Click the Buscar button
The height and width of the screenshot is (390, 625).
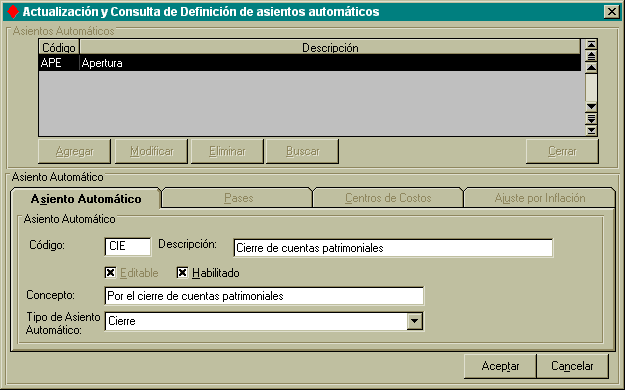click(303, 151)
